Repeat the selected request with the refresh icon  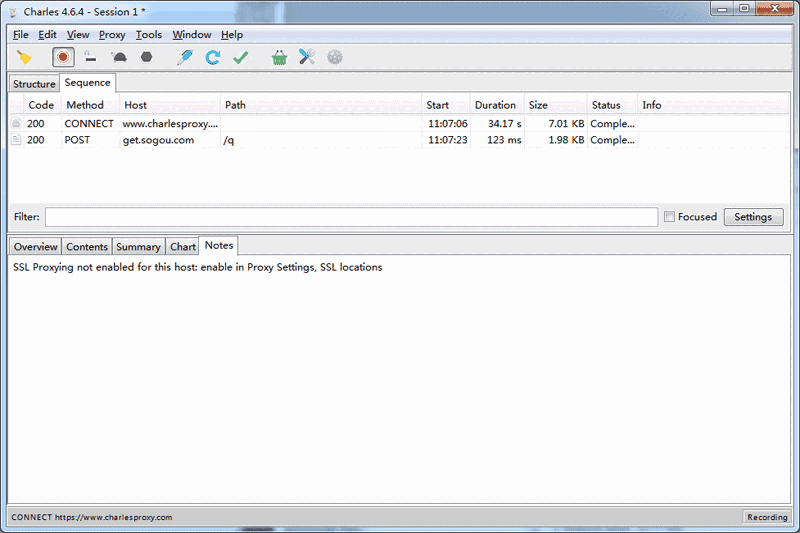point(212,58)
